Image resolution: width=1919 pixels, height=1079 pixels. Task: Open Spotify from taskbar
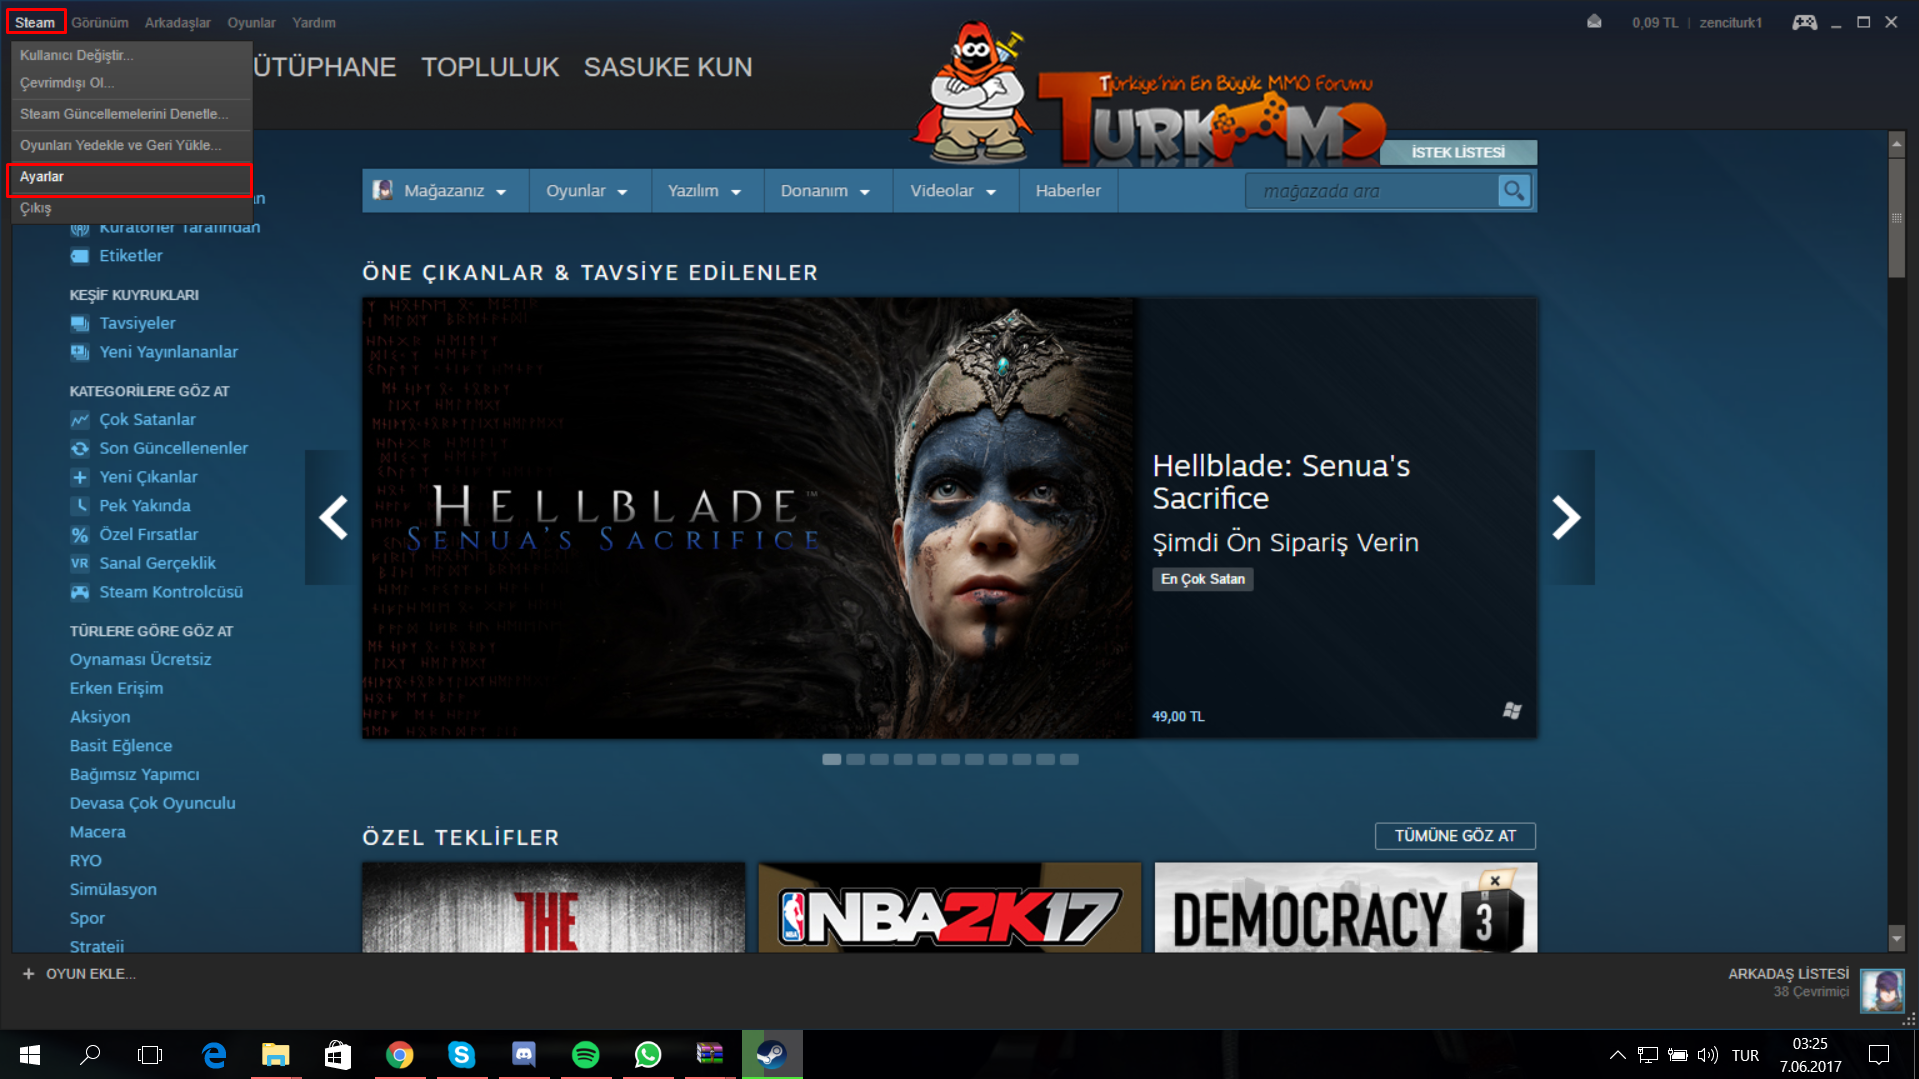585,1055
